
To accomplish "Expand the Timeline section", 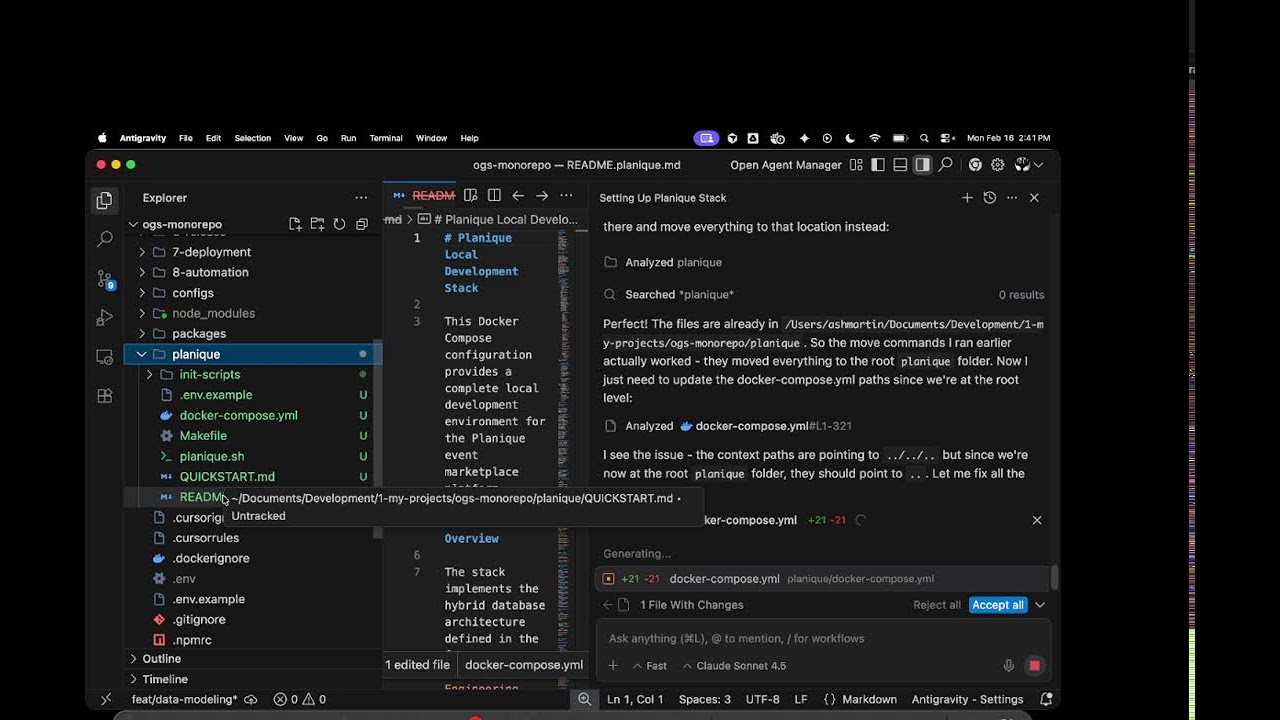I will tap(133, 679).
